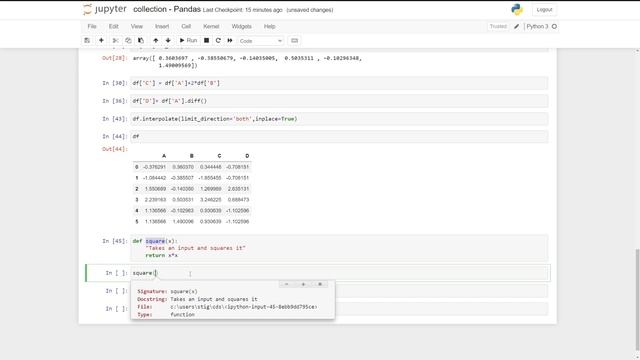Open tooltip in pager button
The height and width of the screenshot is (360, 640).
(x=287, y=284)
